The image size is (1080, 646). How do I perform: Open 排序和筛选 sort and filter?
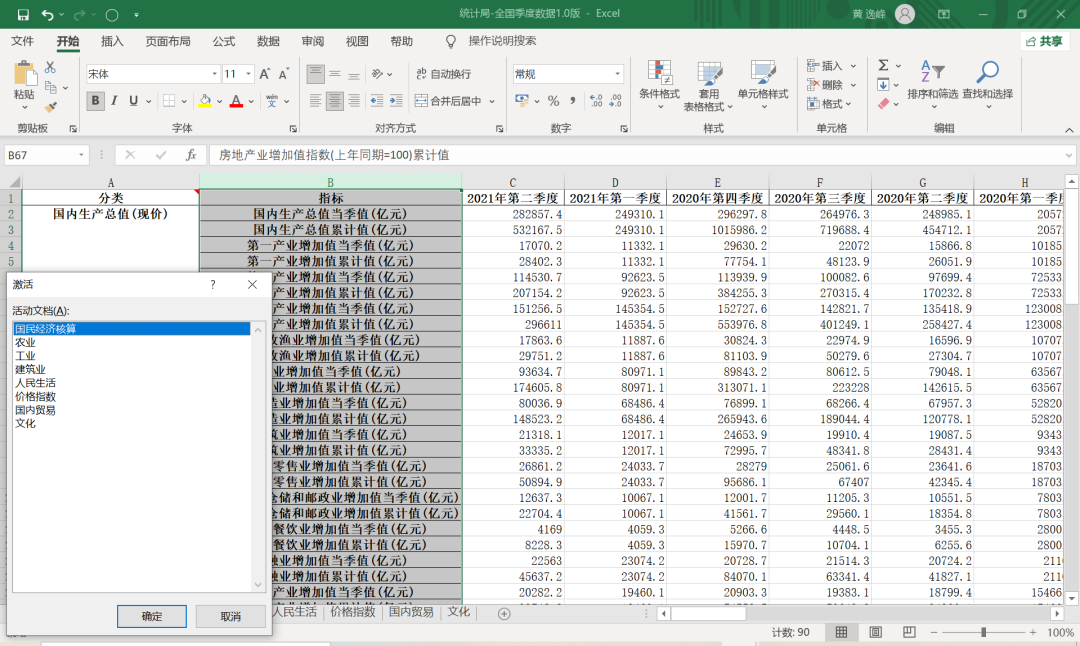(933, 85)
